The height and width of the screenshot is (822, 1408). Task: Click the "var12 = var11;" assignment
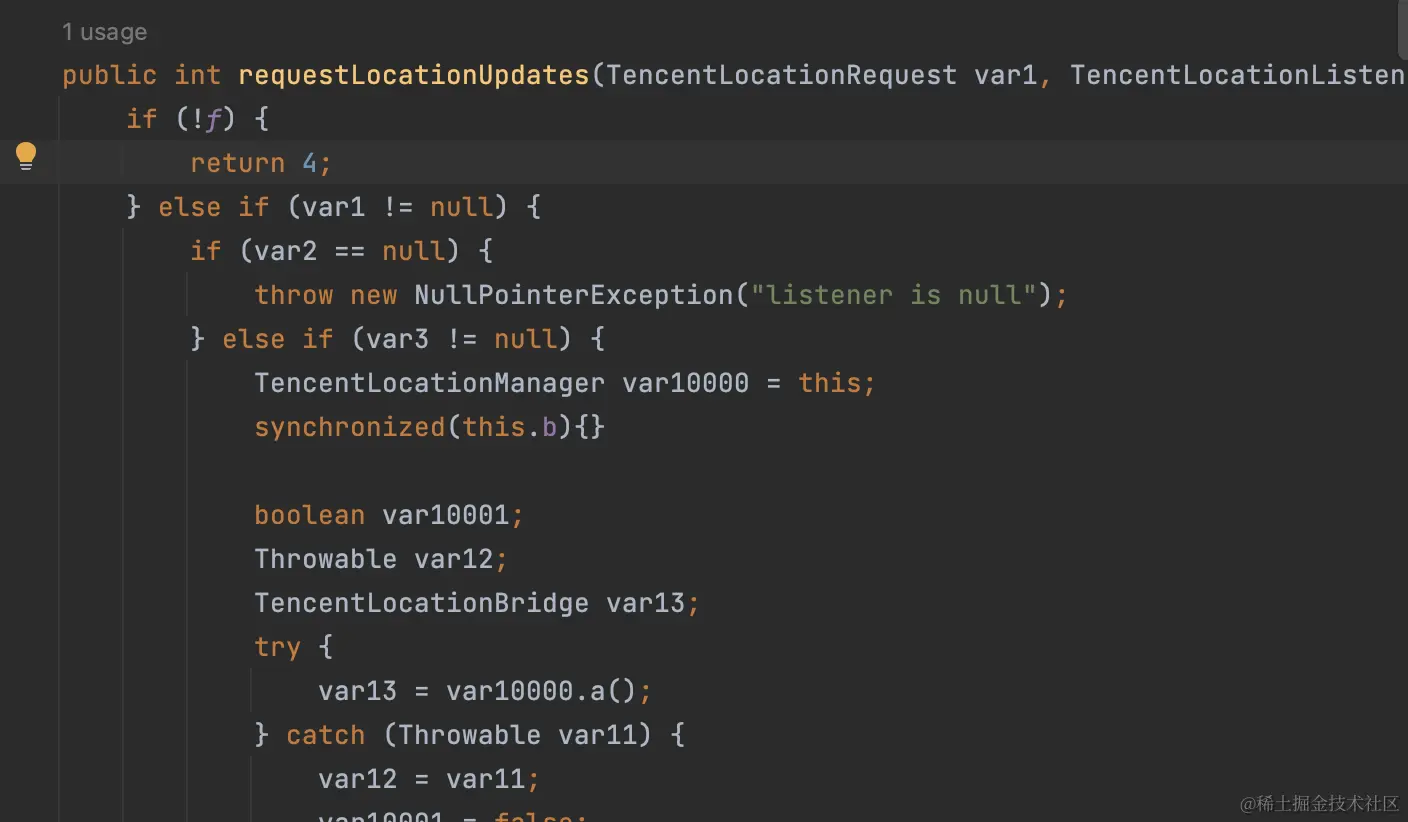click(x=430, y=779)
